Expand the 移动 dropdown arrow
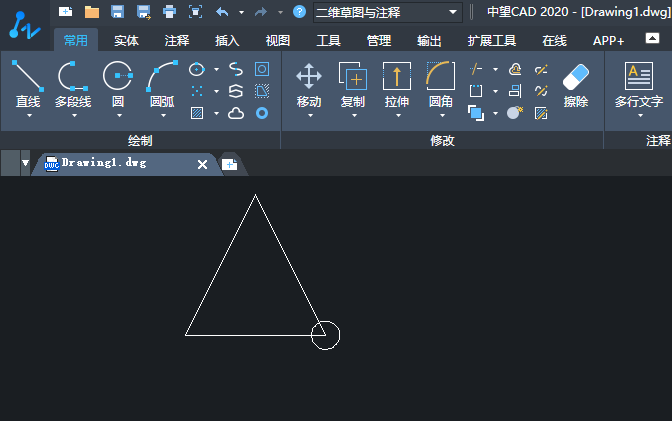672x421 pixels. point(310,115)
